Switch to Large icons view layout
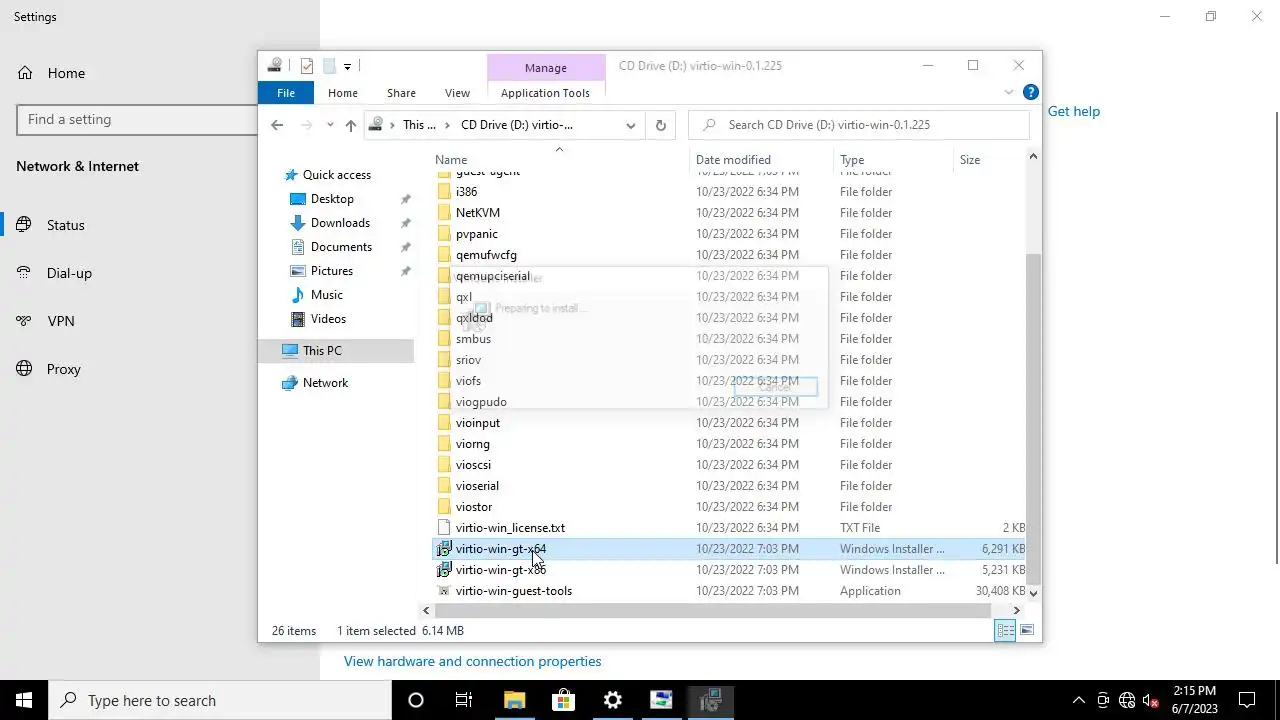Viewport: 1280px width, 720px height. tap(1027, 630)
